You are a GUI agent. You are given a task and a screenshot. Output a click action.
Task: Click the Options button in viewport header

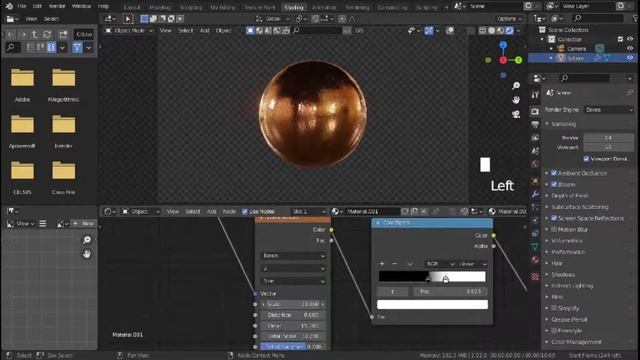(x=509, y=19)
